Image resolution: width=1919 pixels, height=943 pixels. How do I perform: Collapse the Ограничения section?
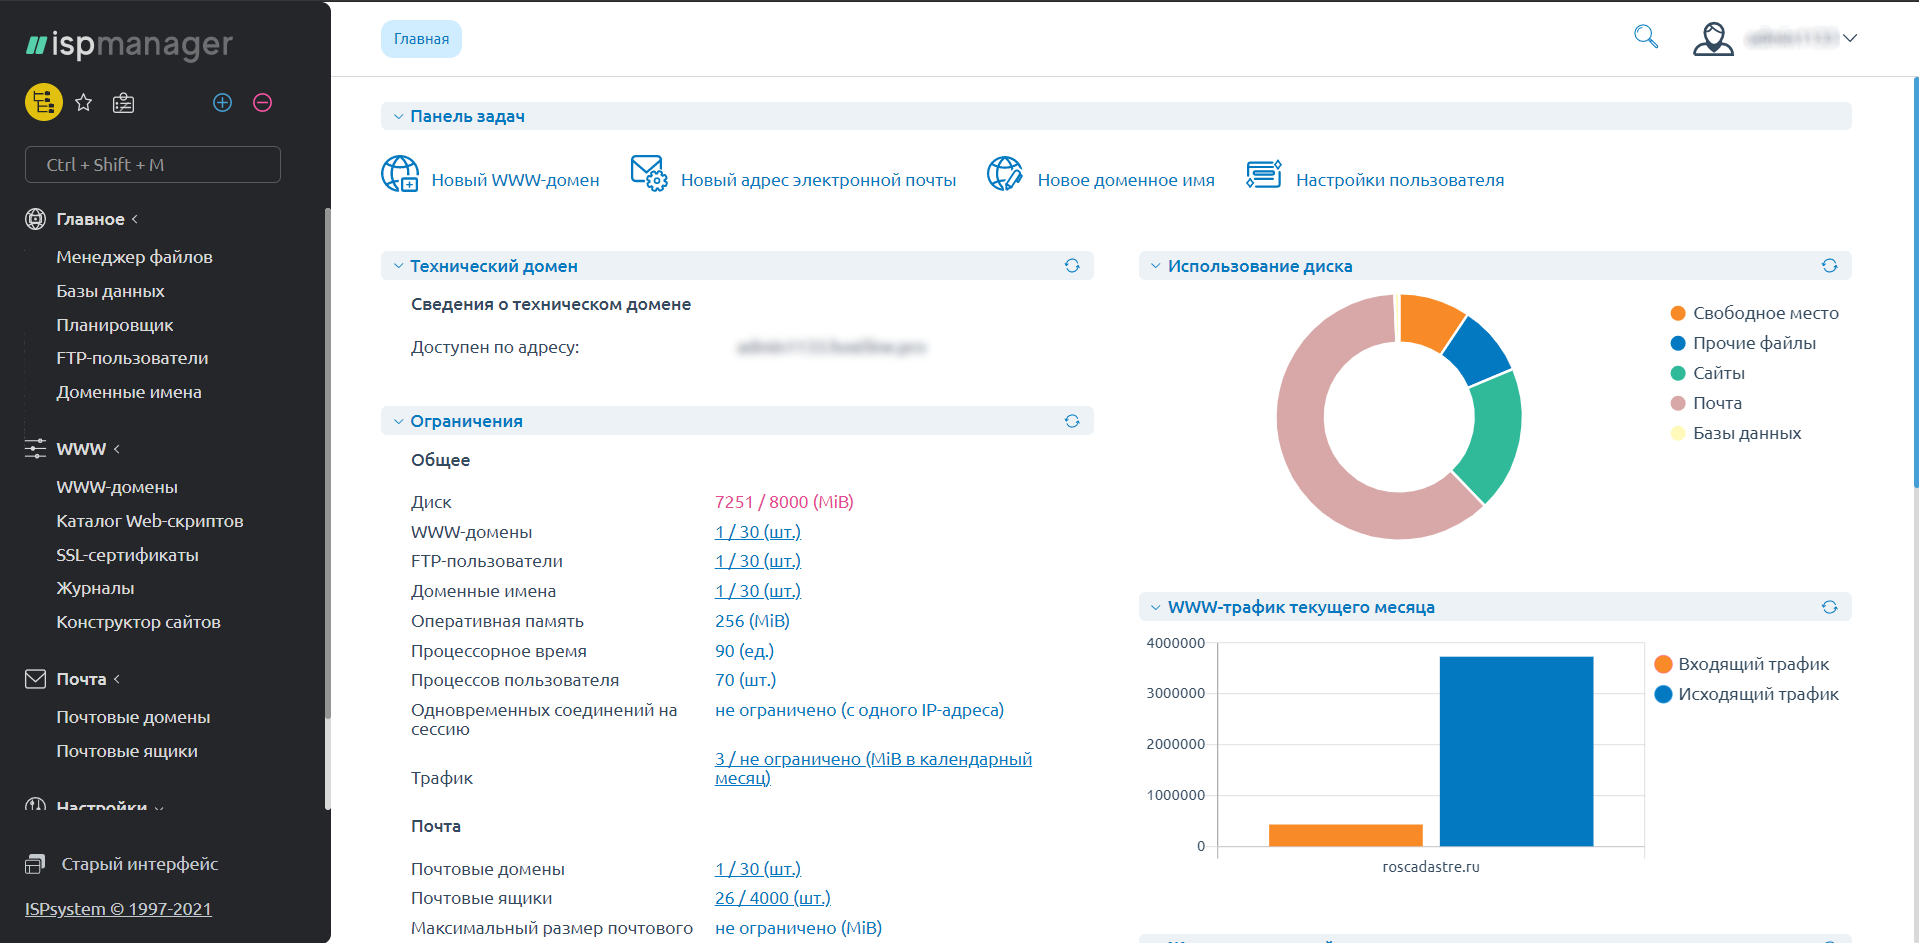[x=399, y=422]
